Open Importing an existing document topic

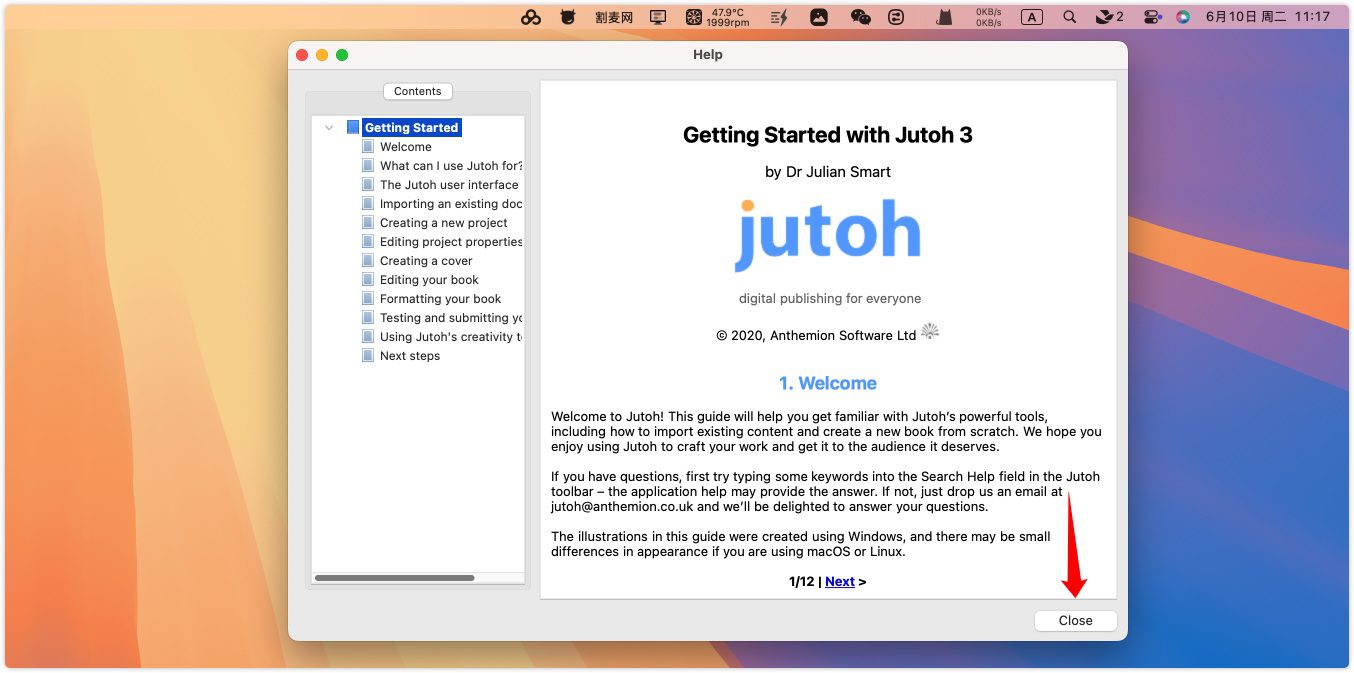(450, 204)
